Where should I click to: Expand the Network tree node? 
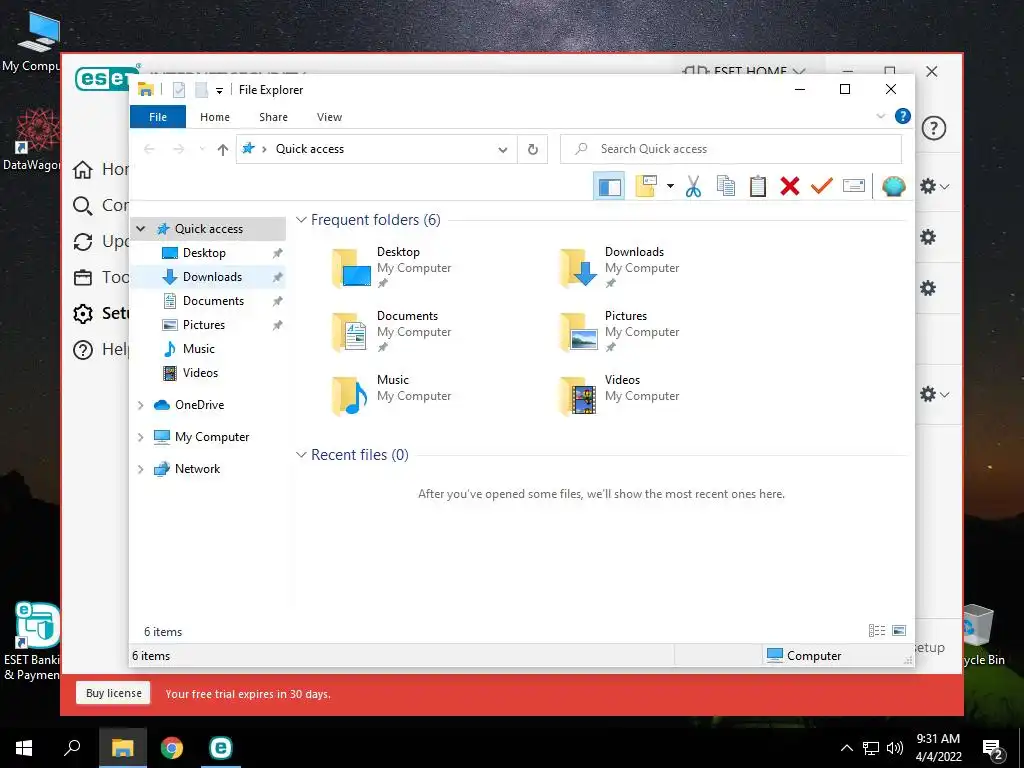140,470
